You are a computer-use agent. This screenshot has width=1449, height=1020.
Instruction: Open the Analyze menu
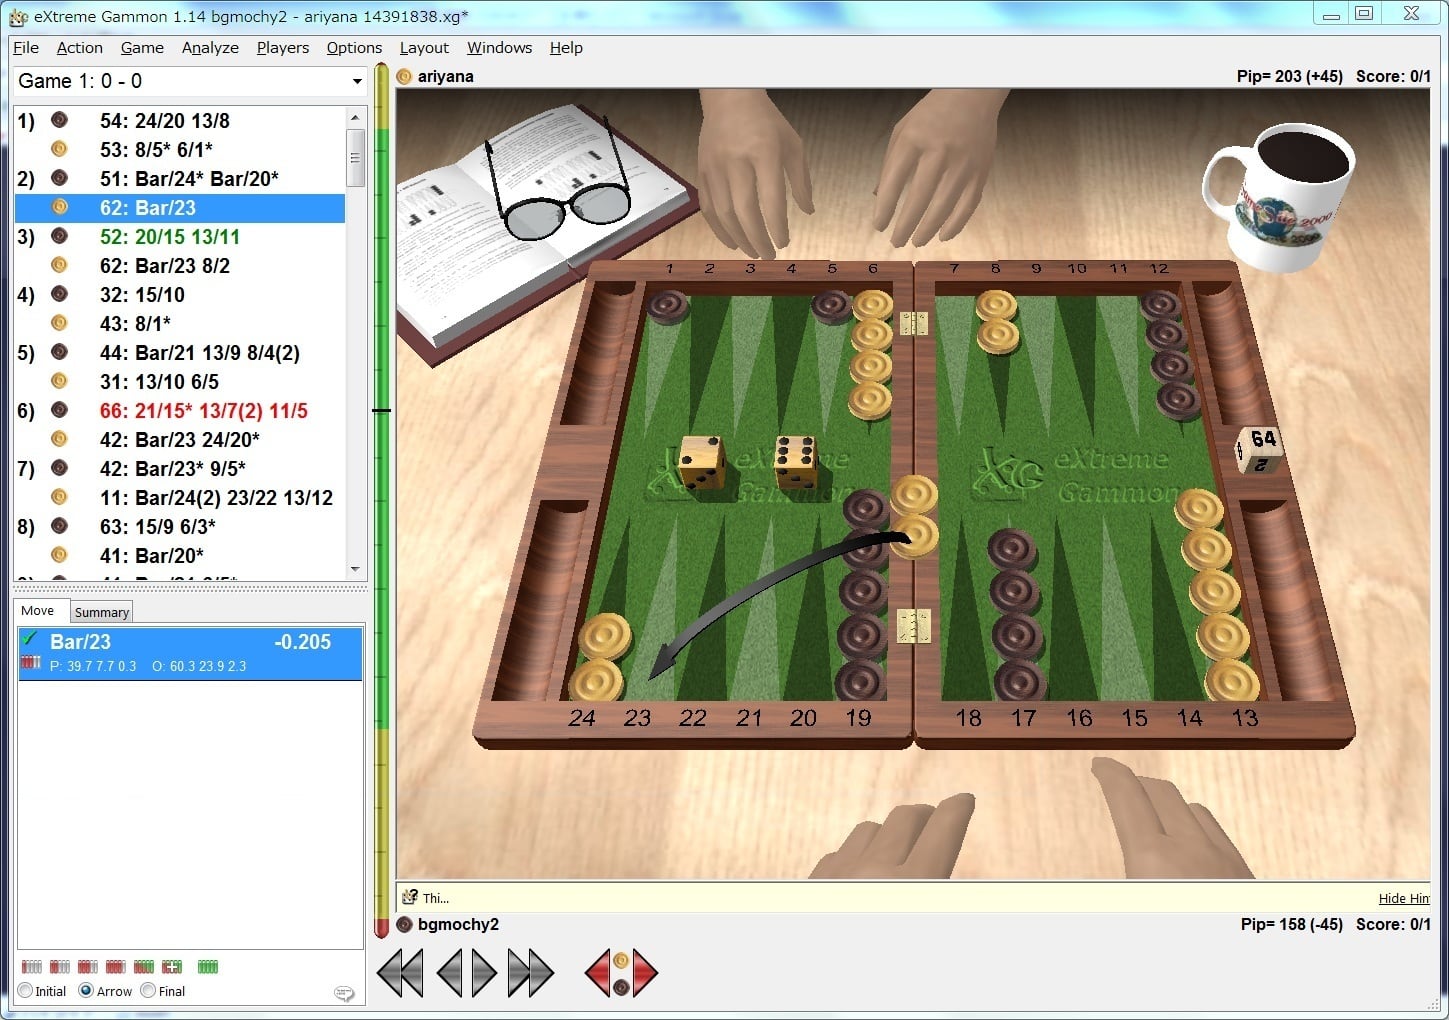click(x=210, y=47)
